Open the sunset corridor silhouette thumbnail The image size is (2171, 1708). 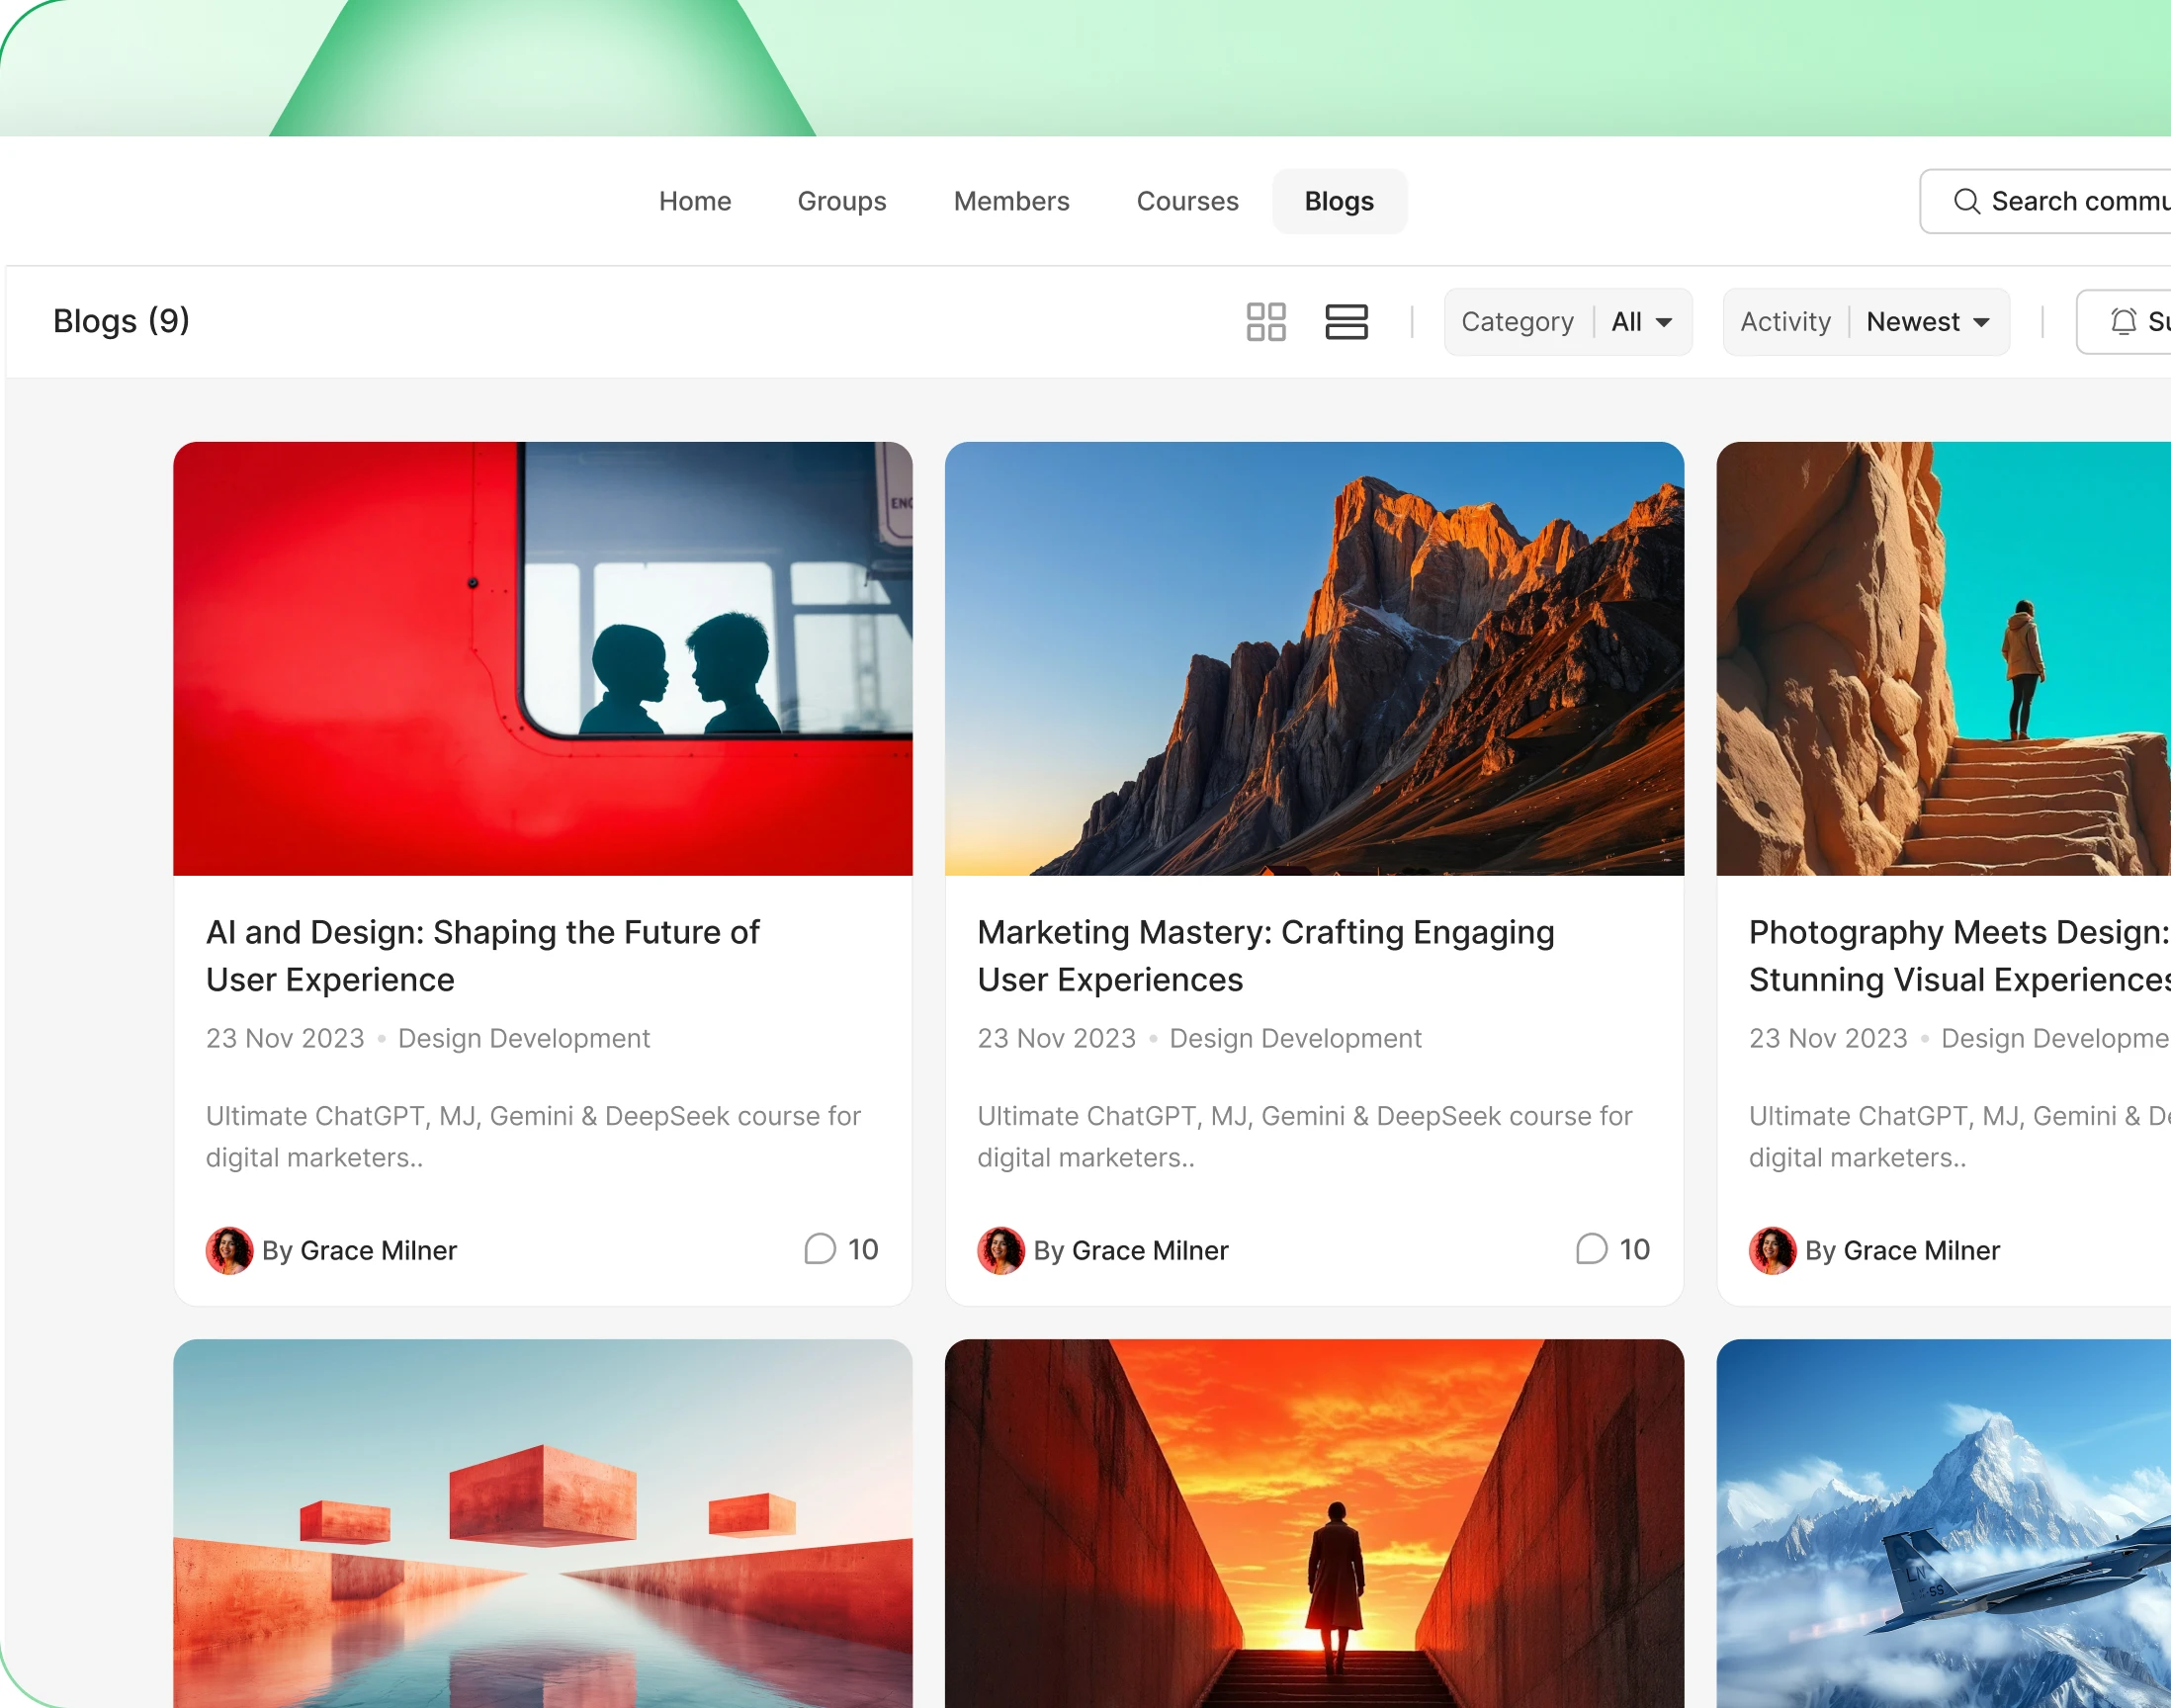(1315, 1523)
